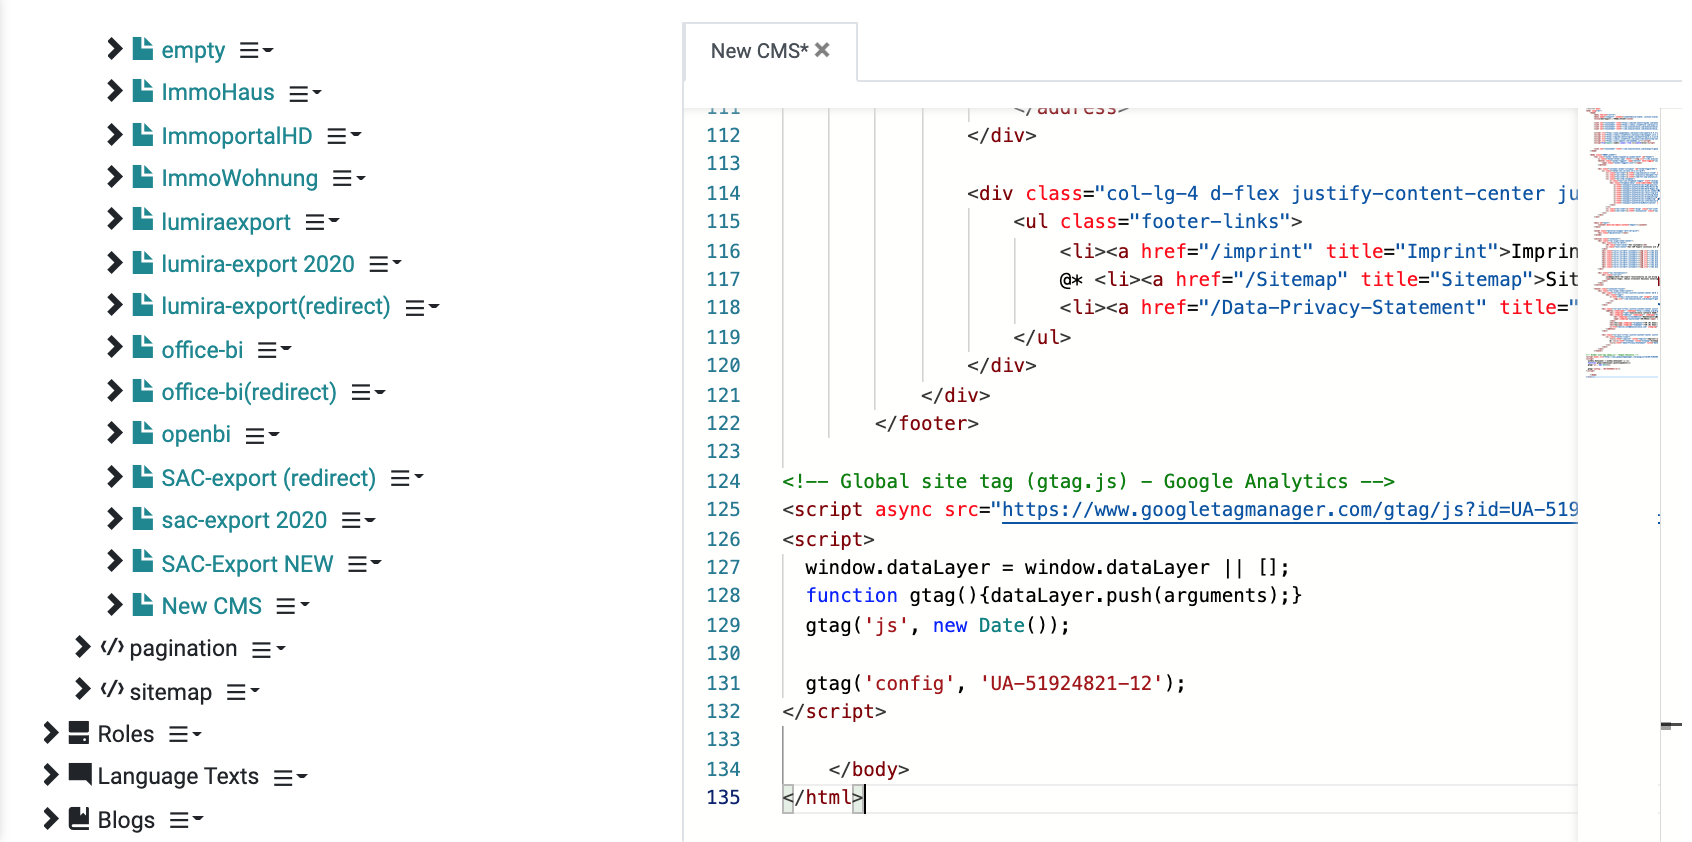Open the hamburger menu for Language Texts
1692x842 pixels.
(x=290, y=777)
